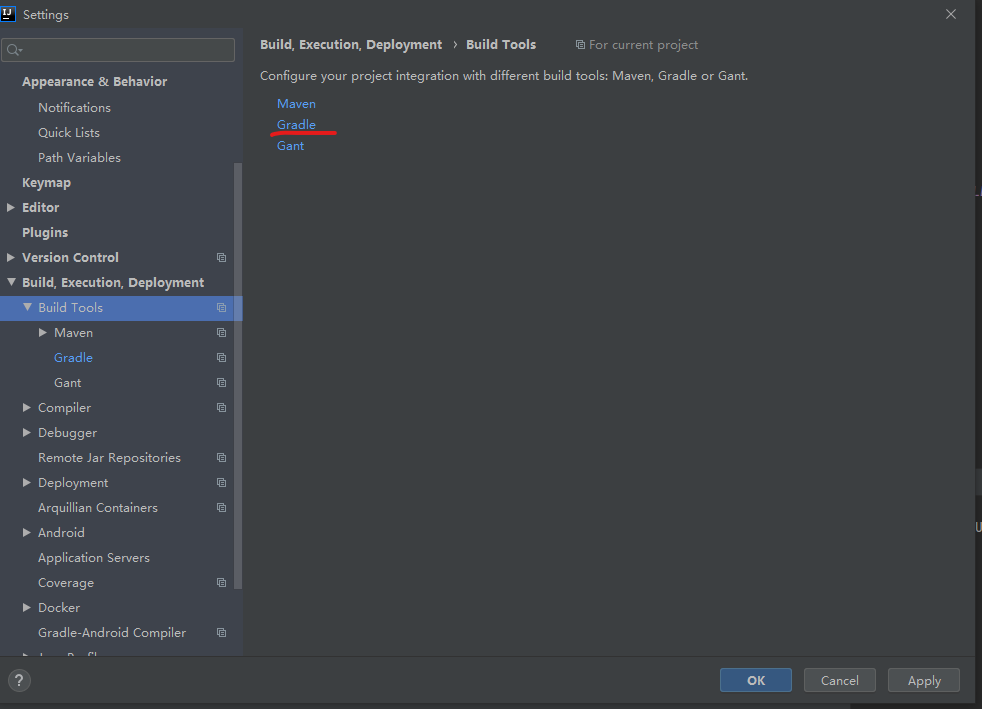Expand the Compiler node

click(x=25, y=407)
